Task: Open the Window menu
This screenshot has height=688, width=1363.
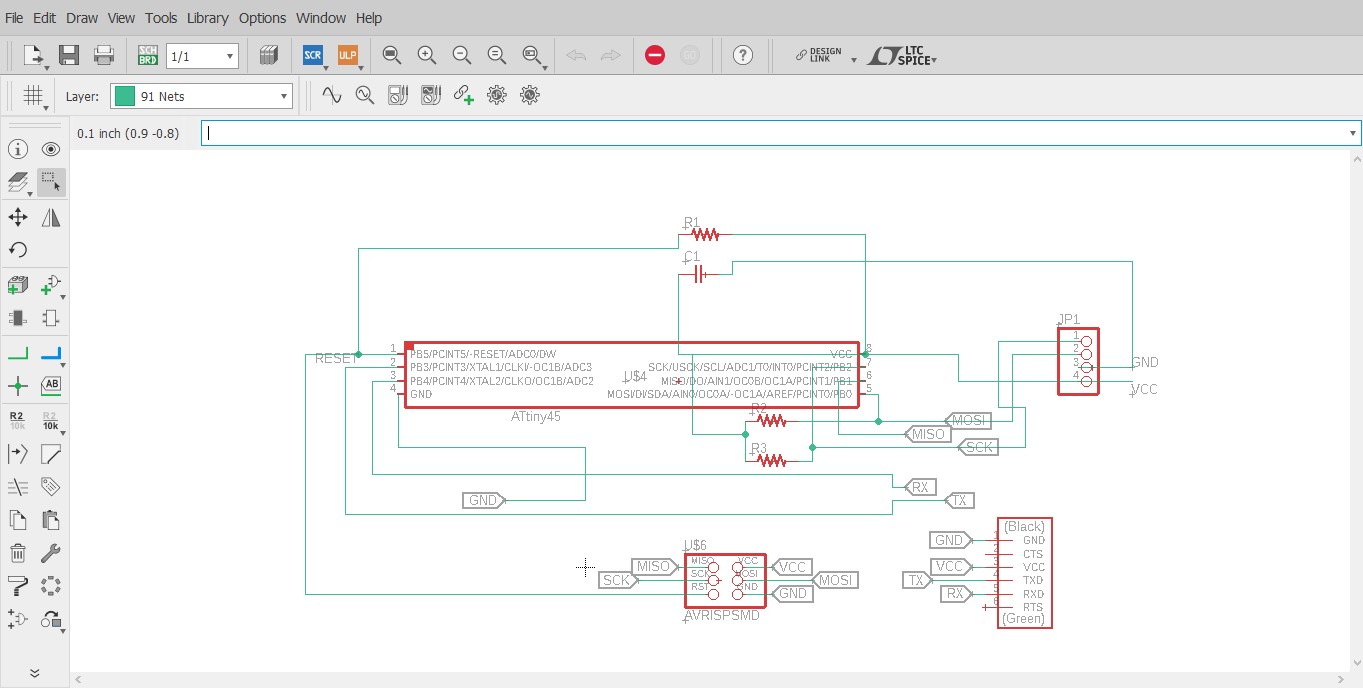Action: (x=321, y=18)
